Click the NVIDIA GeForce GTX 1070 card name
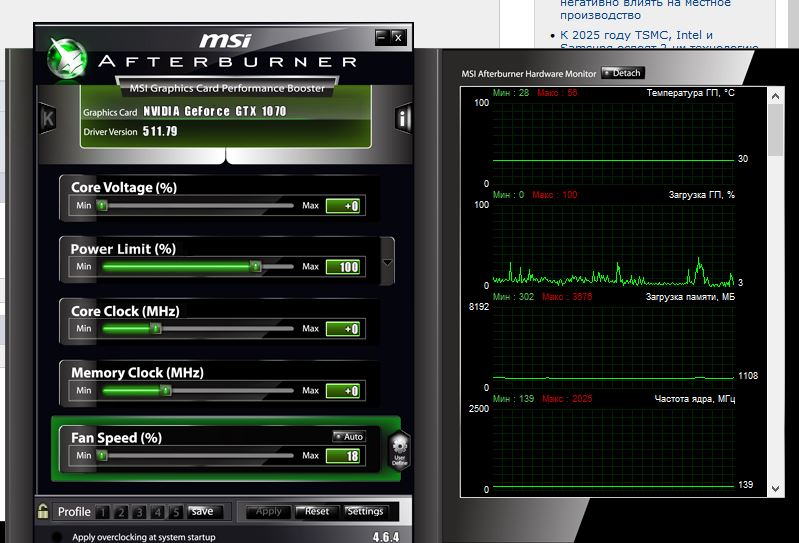The width and height of the screenshot is (799, 543). [215, 112]
